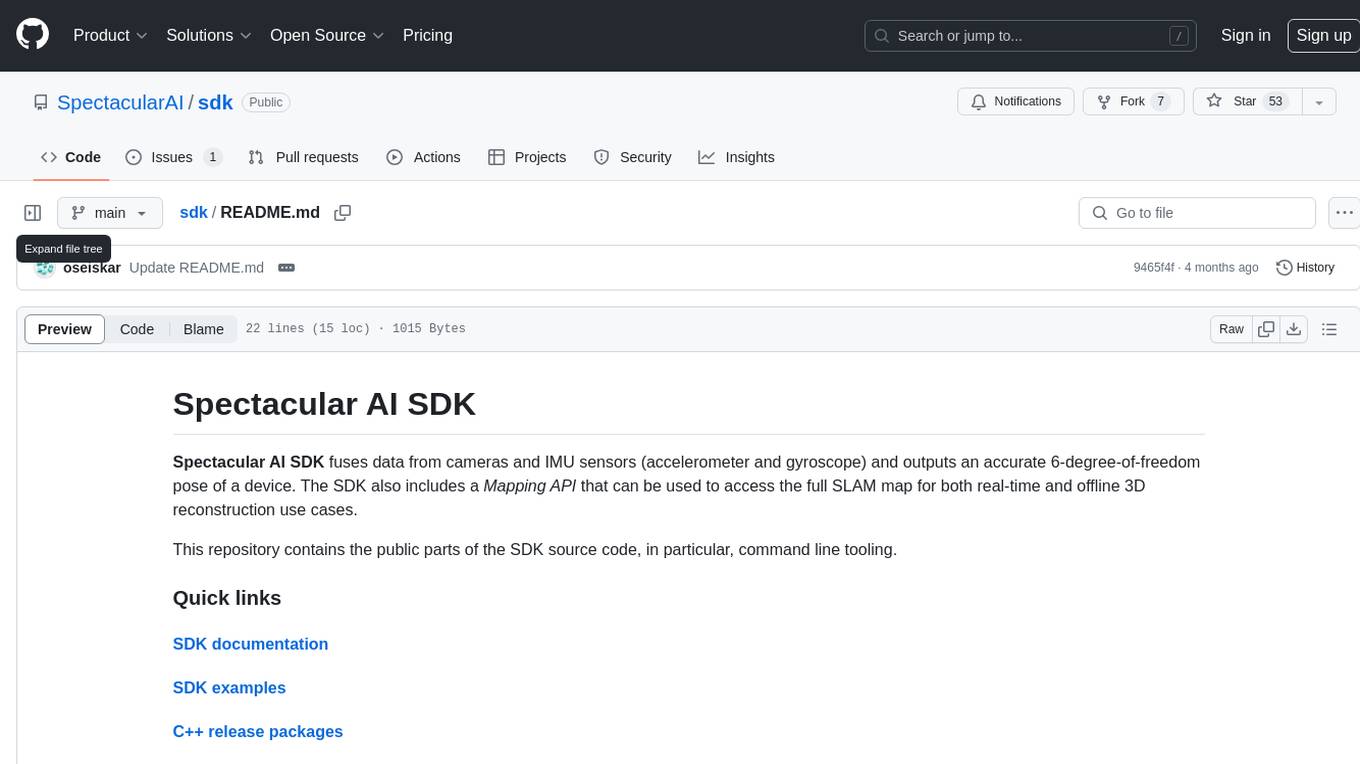
Task: Select the Blame view
Action: pos(203,329)
